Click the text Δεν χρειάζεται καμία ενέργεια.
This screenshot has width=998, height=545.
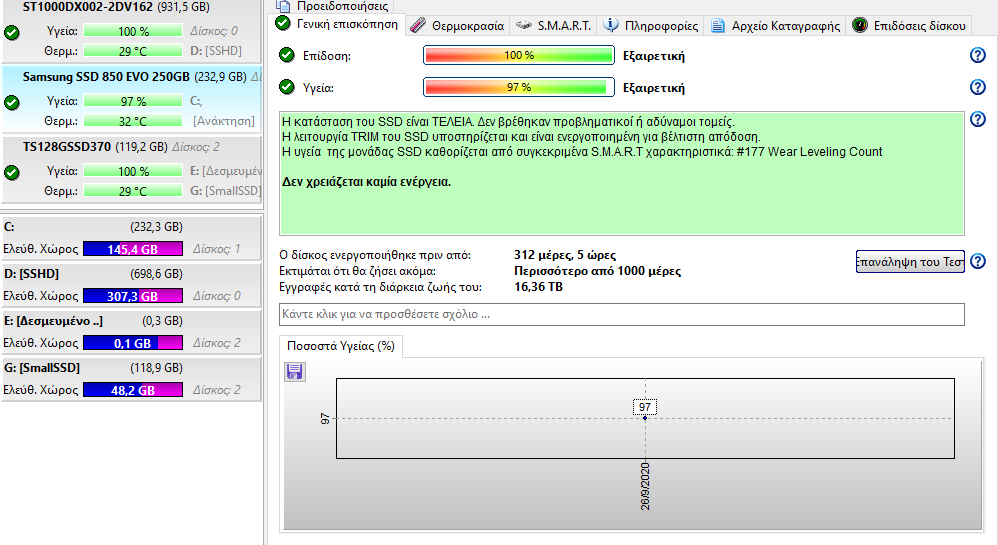pos(367,182)
